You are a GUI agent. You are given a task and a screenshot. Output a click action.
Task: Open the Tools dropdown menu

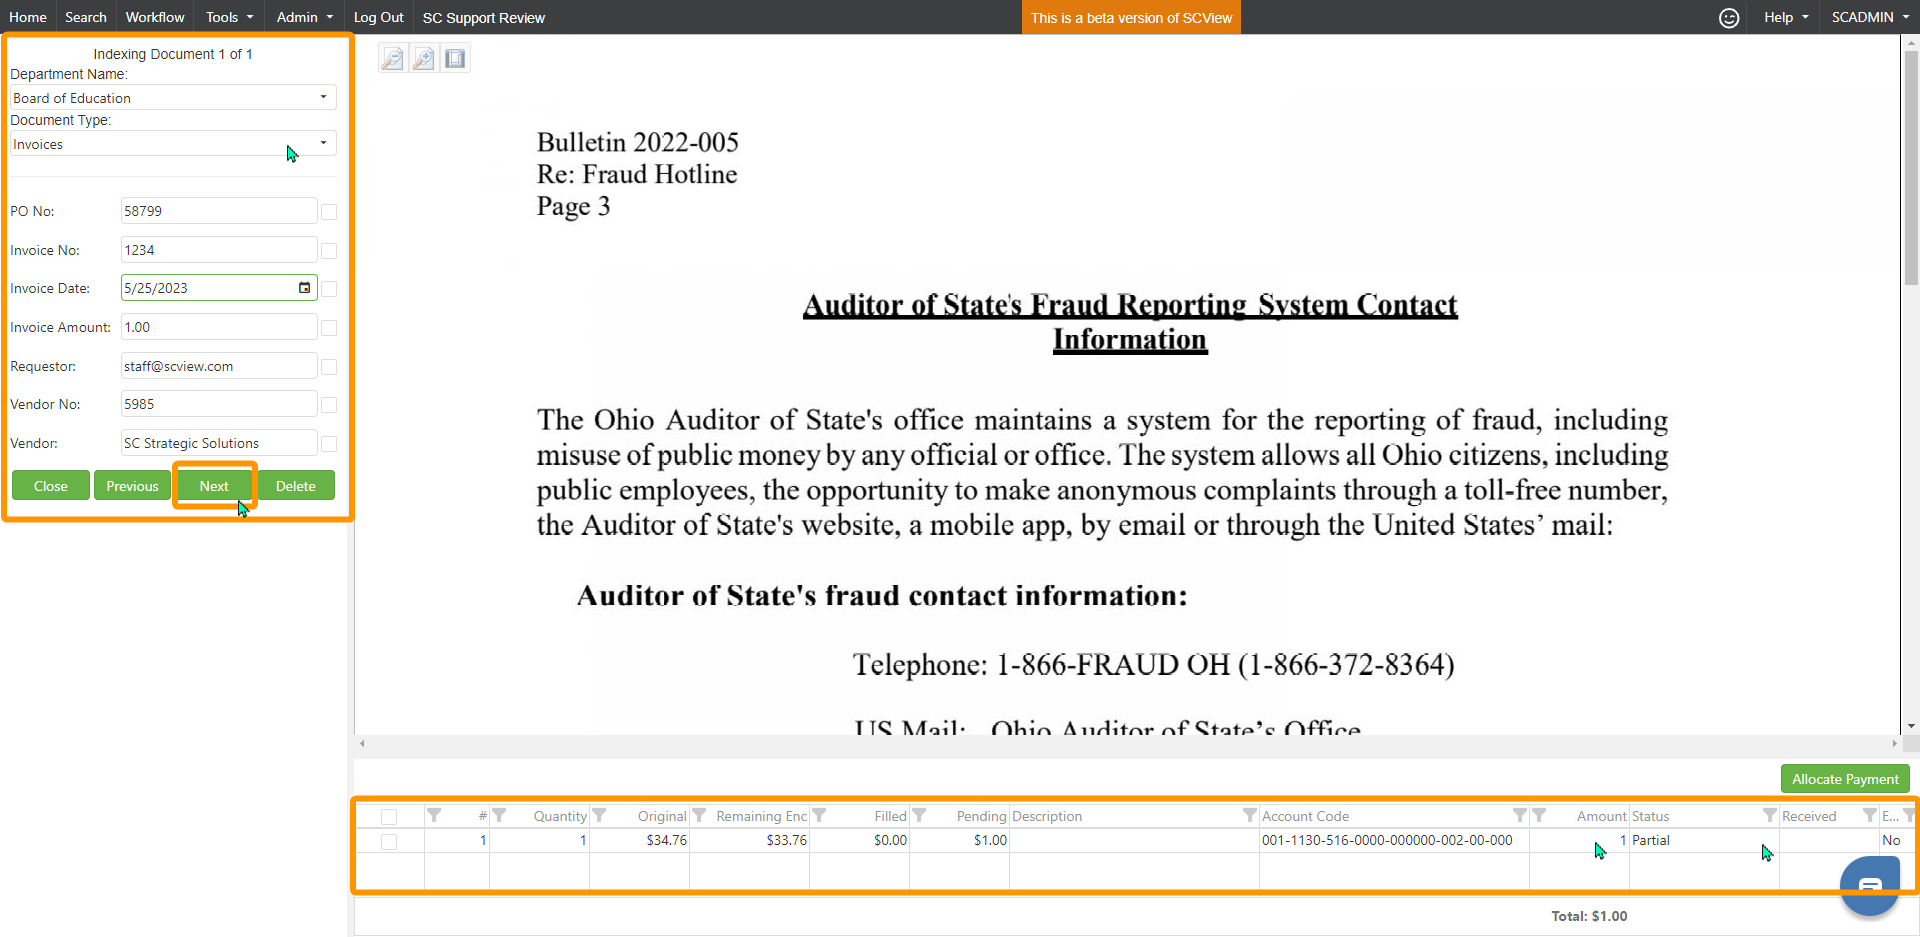pyautogui.click(x=229, y=17)
